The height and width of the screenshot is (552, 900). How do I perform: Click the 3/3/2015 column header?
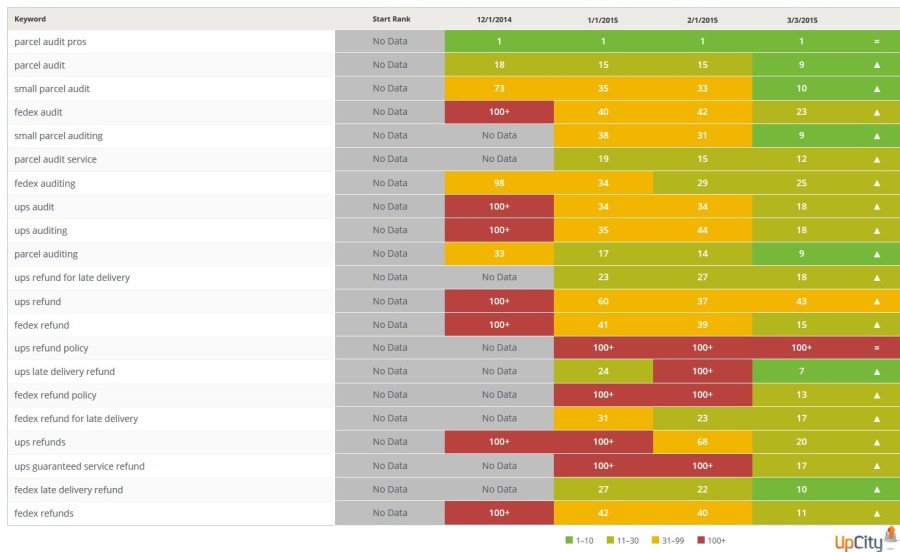click(x=801, y=19)
